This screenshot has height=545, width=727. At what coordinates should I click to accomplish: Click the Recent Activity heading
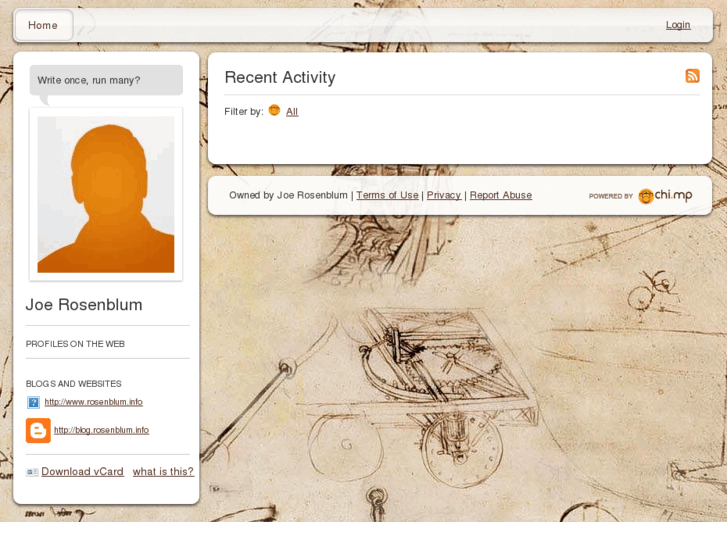pyautogui.click(x=280, y=77)
